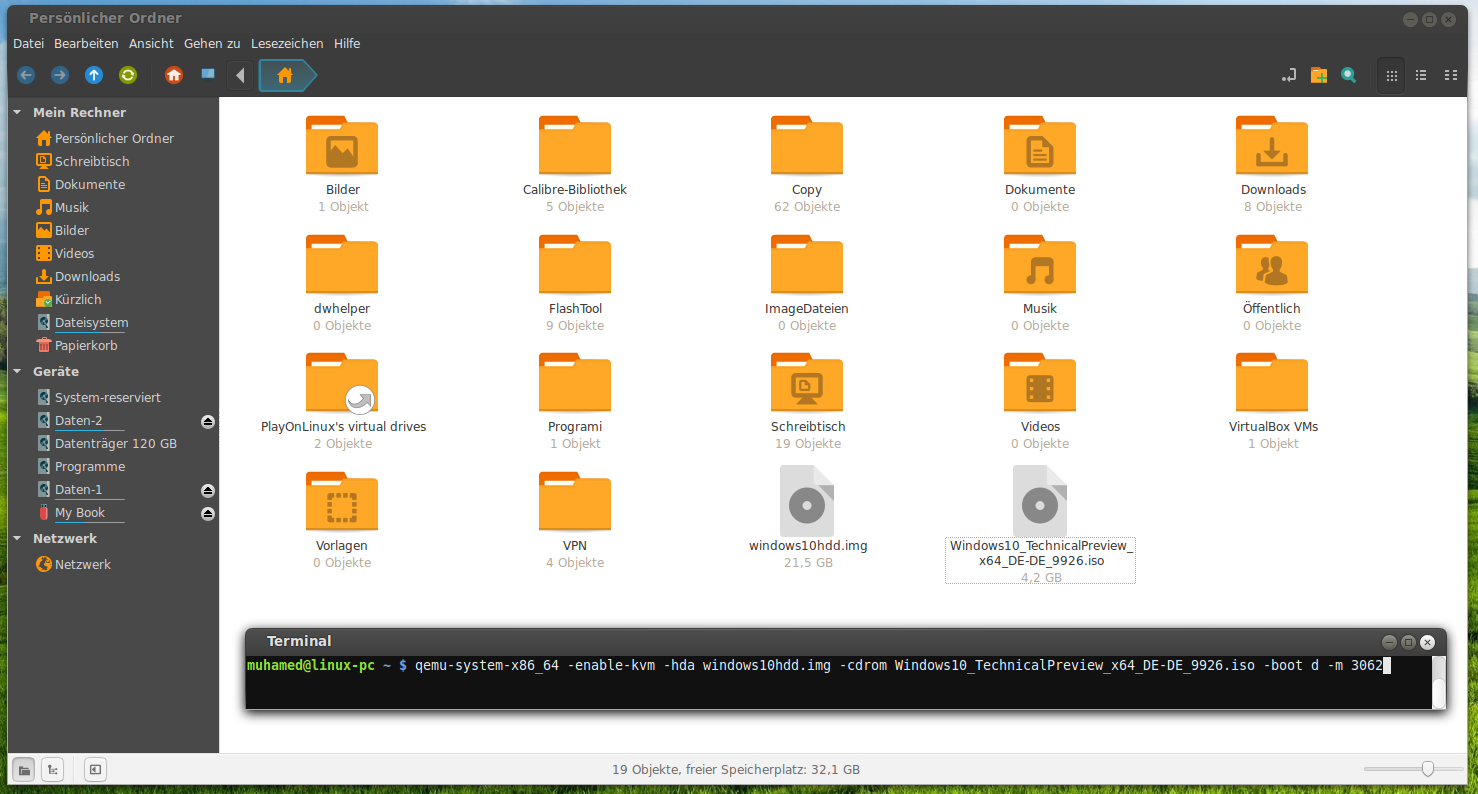This screenshot has height=794, width=1478.
Task: Open file search with the magnifier icon
Action: tap(1349, 75)
